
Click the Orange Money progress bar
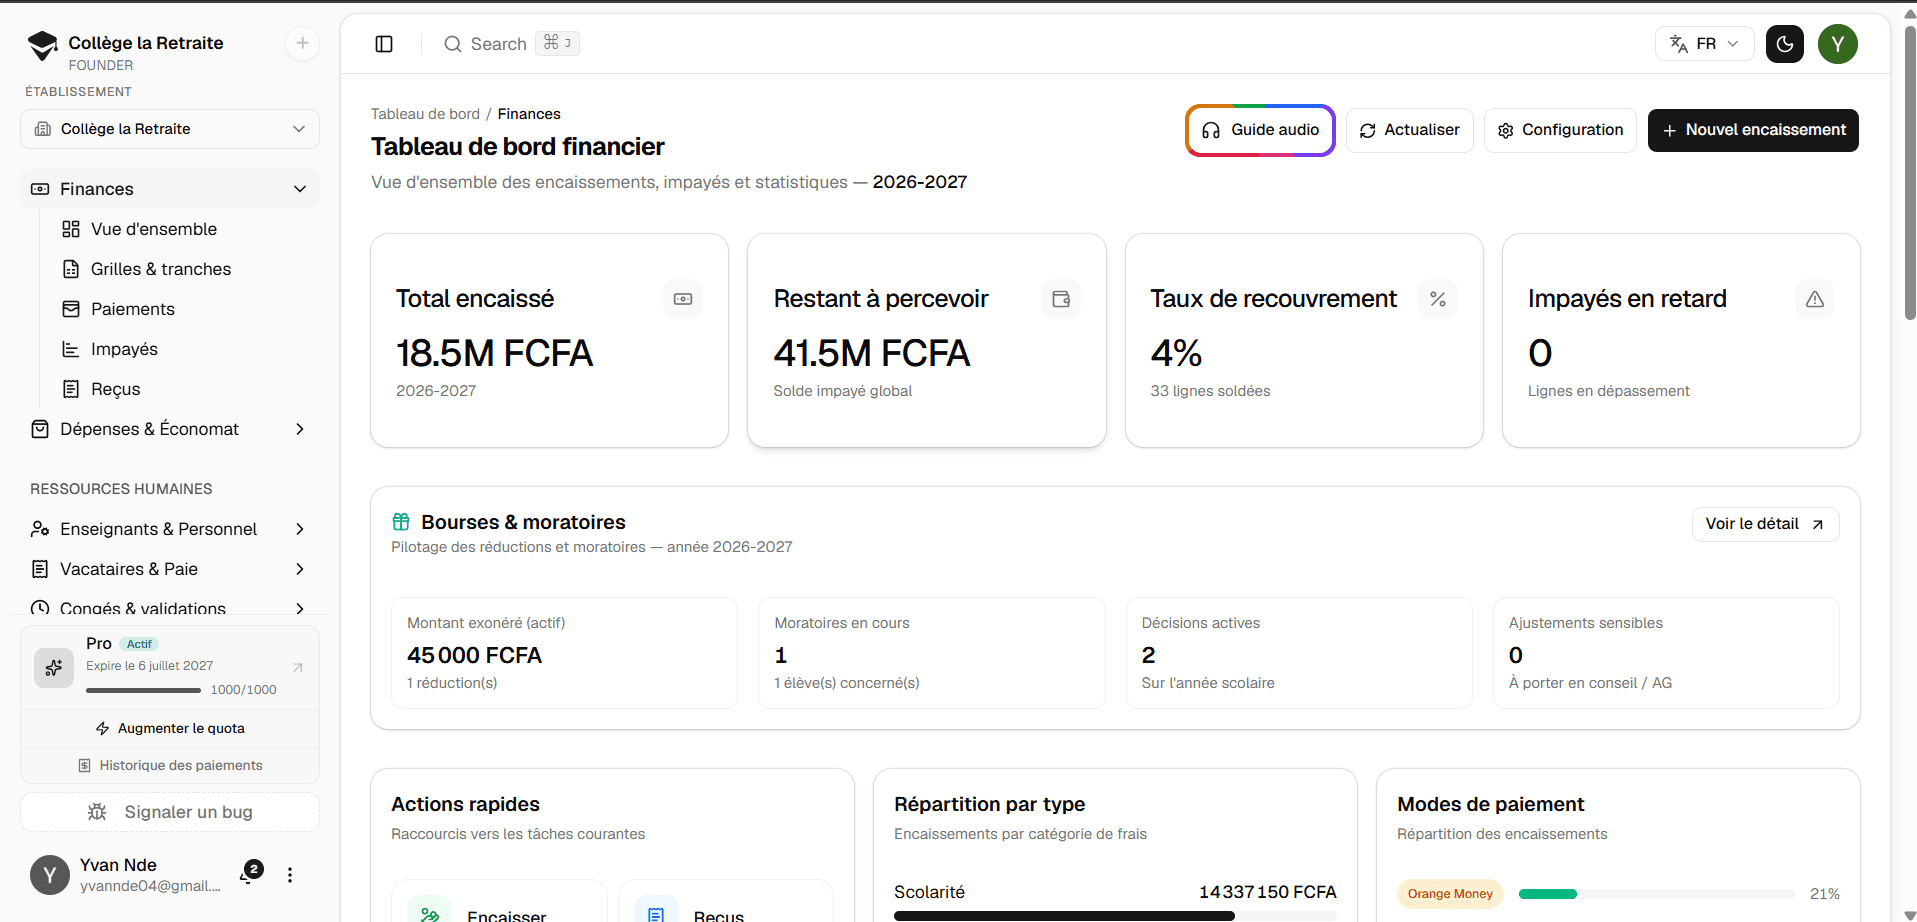pyautogui.click(x=1656, y=894)
